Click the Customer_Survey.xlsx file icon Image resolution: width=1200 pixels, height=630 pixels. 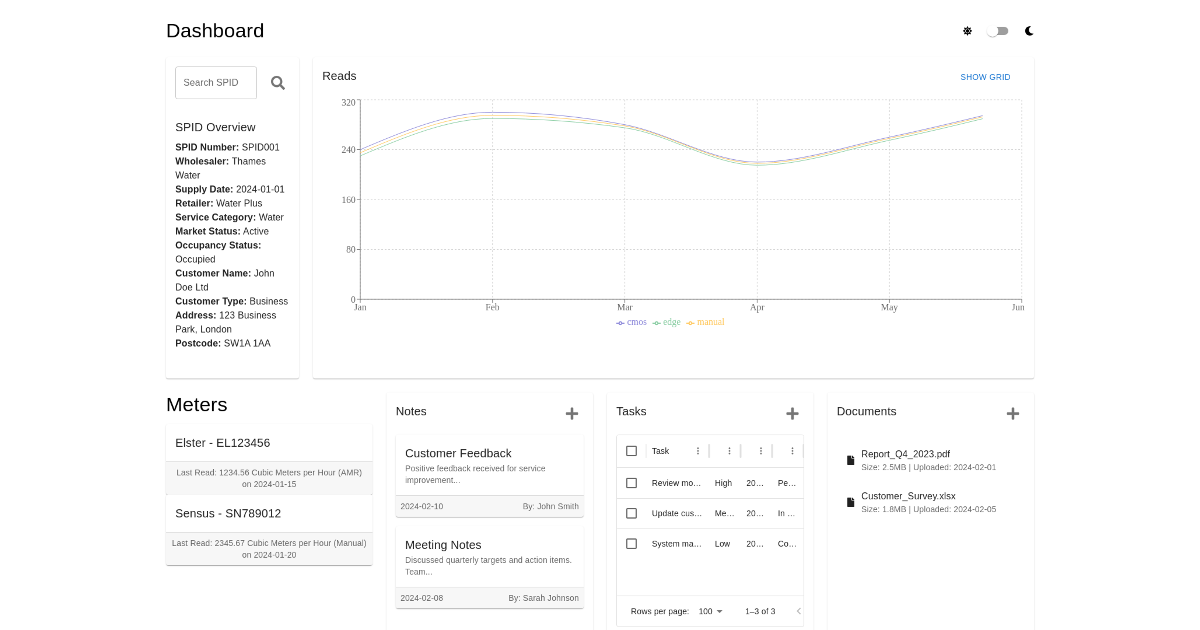tap(850, 501)
